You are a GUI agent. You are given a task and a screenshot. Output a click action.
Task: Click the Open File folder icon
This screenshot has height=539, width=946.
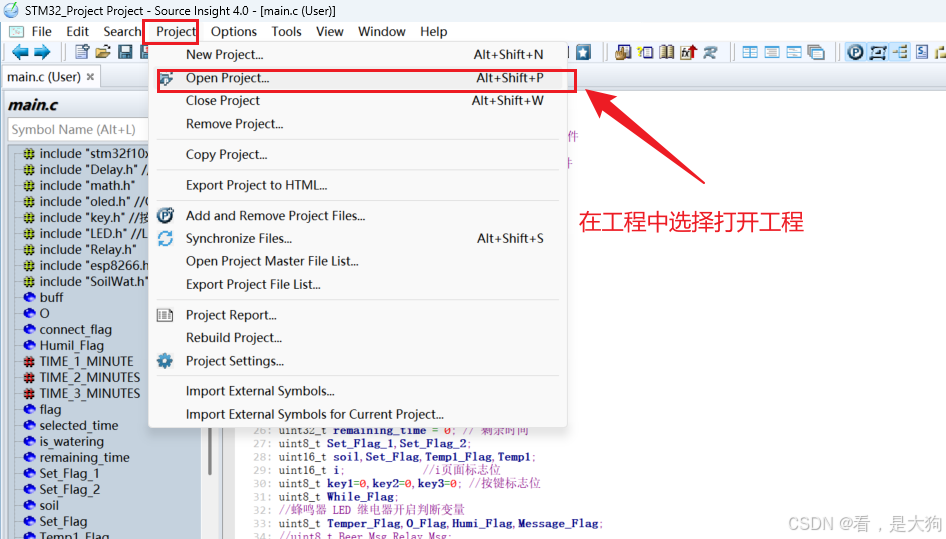103,53
